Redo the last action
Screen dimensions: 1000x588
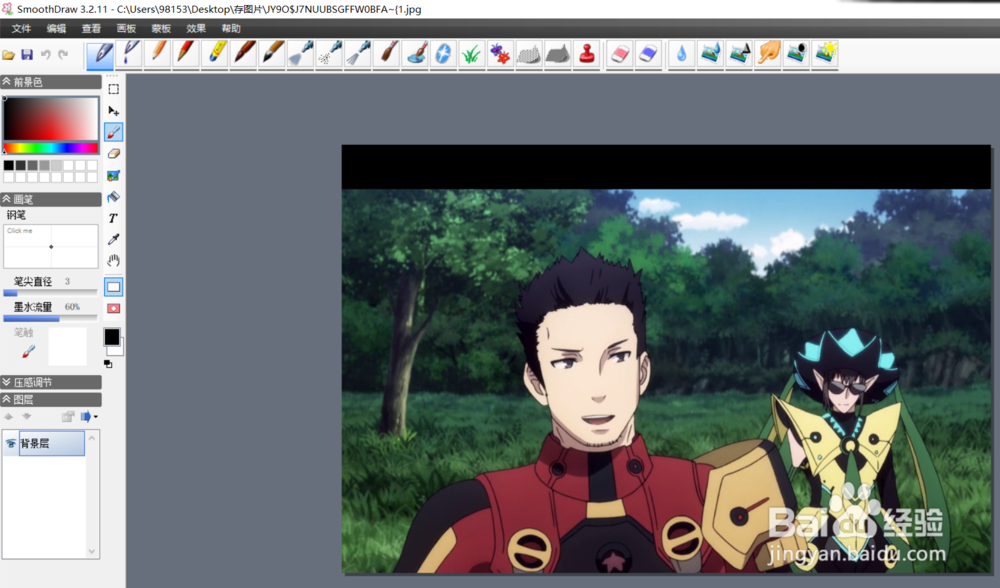tap(63, 55)
